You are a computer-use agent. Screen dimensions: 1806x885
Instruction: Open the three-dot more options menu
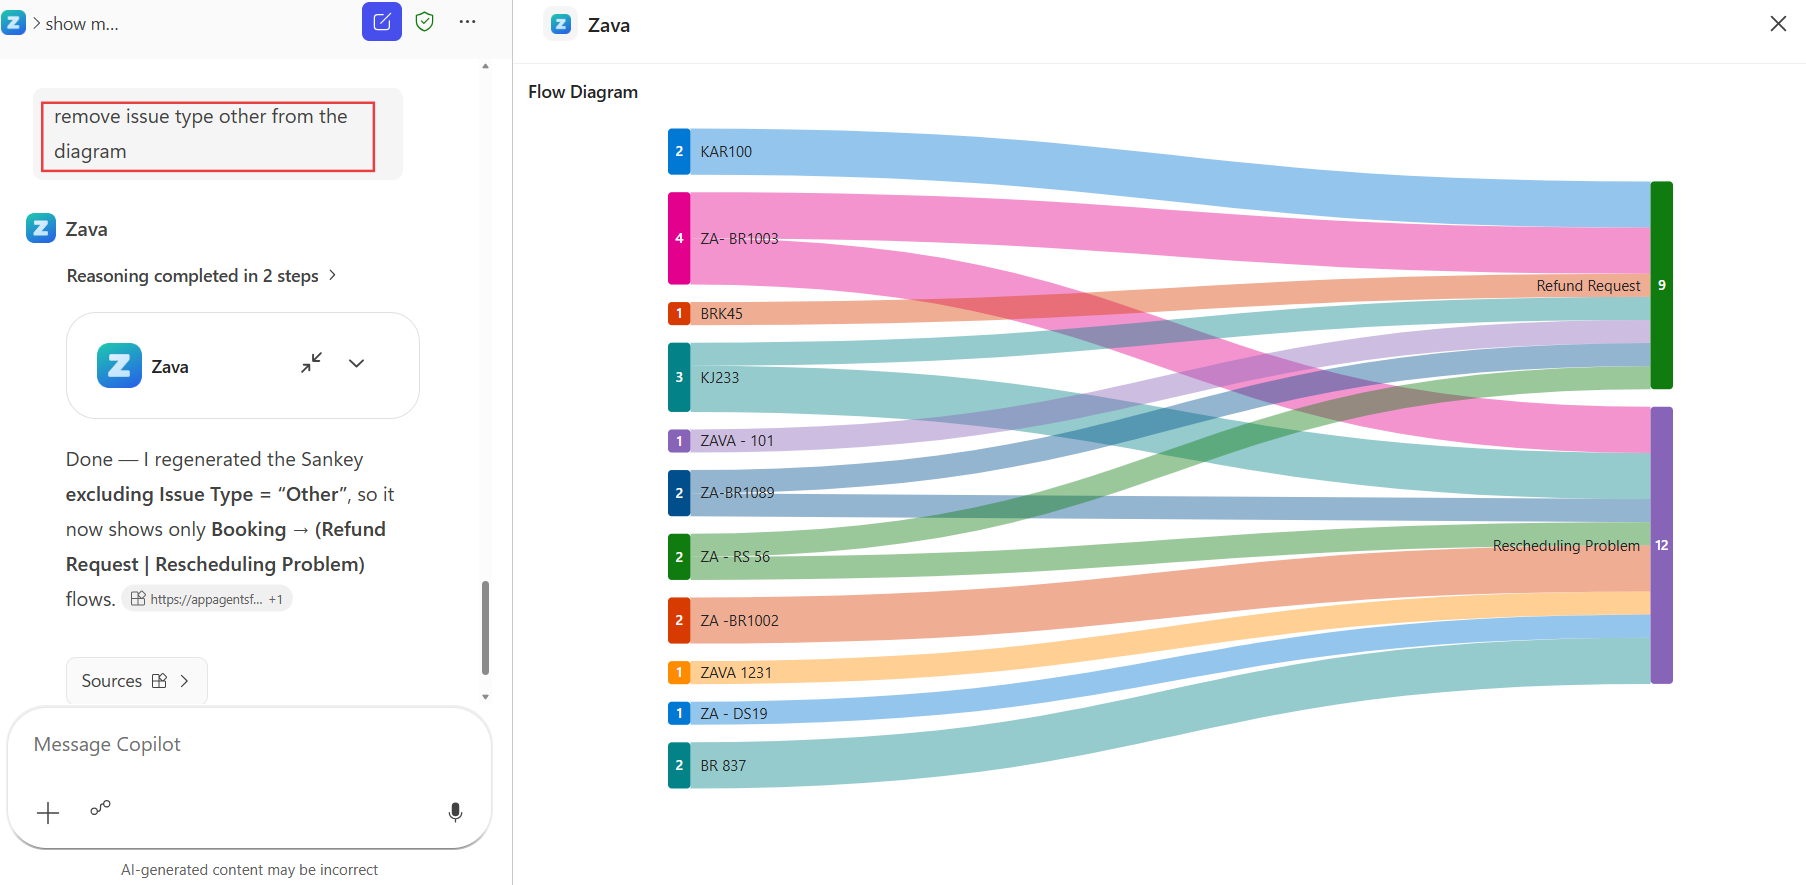(x=467, y=22)
